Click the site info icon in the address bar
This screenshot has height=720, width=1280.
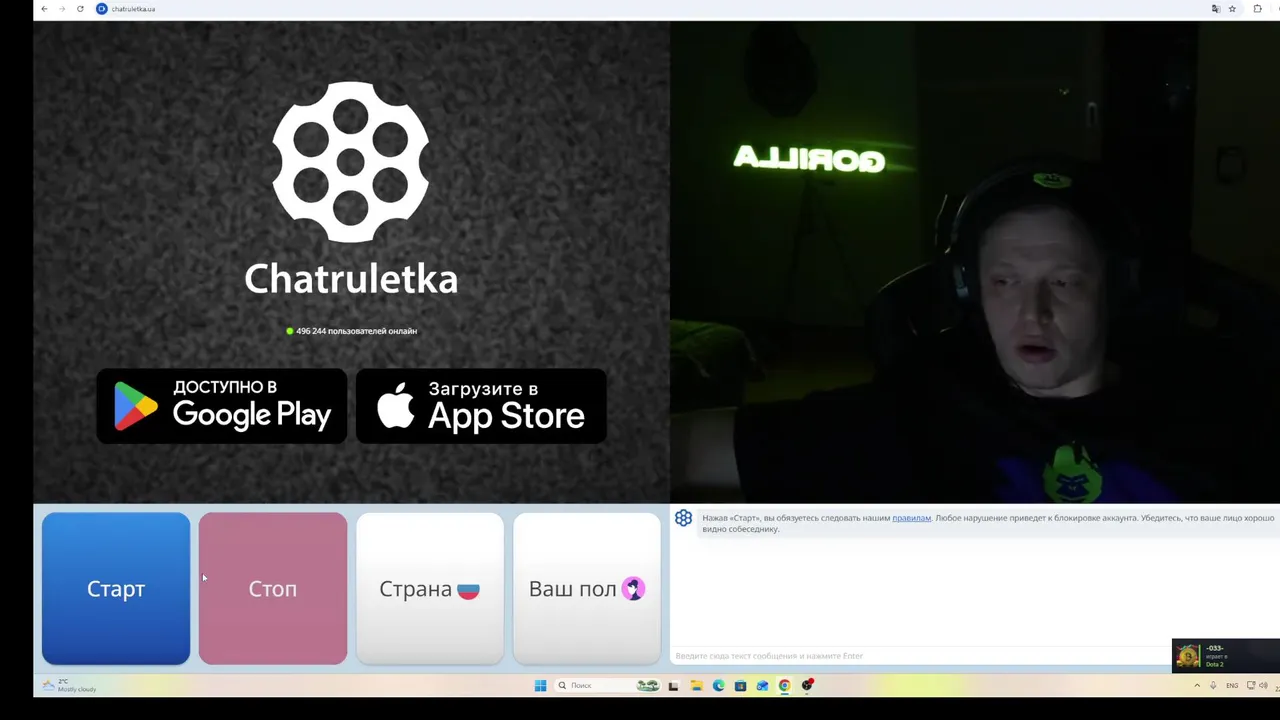click(x=101, y=9)
